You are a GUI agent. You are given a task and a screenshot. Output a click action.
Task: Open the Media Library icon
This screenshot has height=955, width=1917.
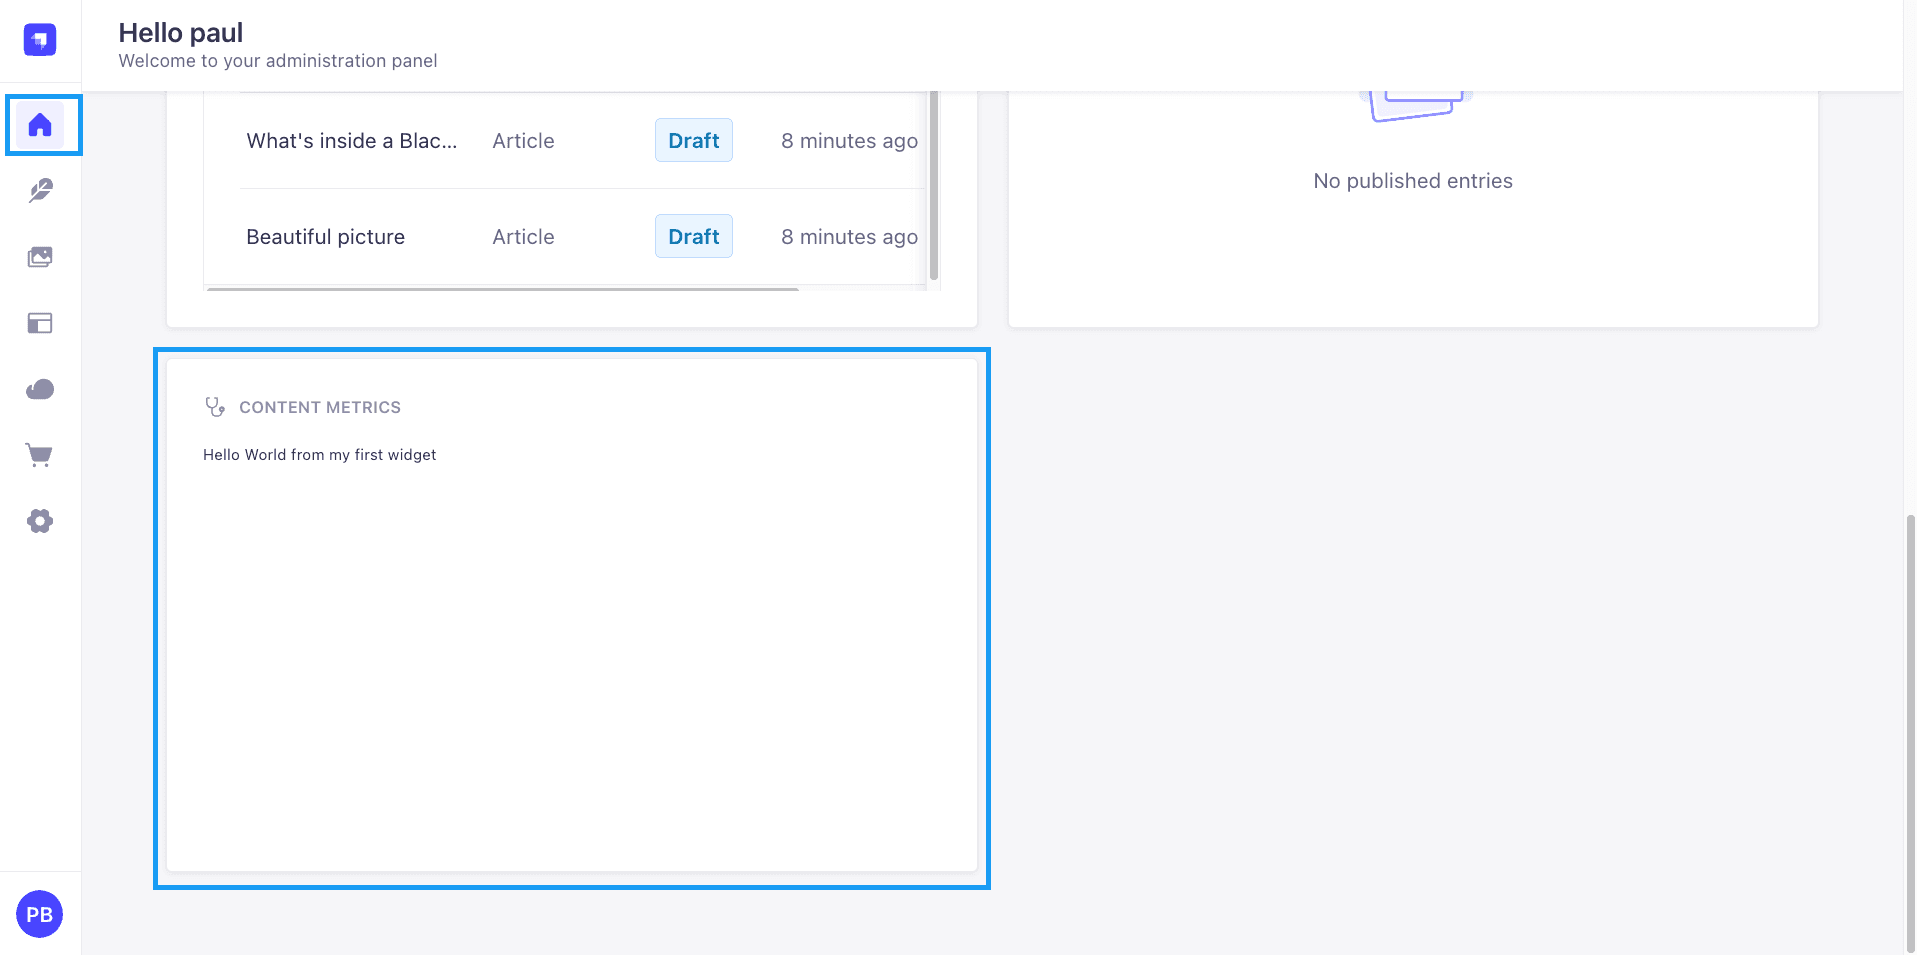[x=40, y=257]
